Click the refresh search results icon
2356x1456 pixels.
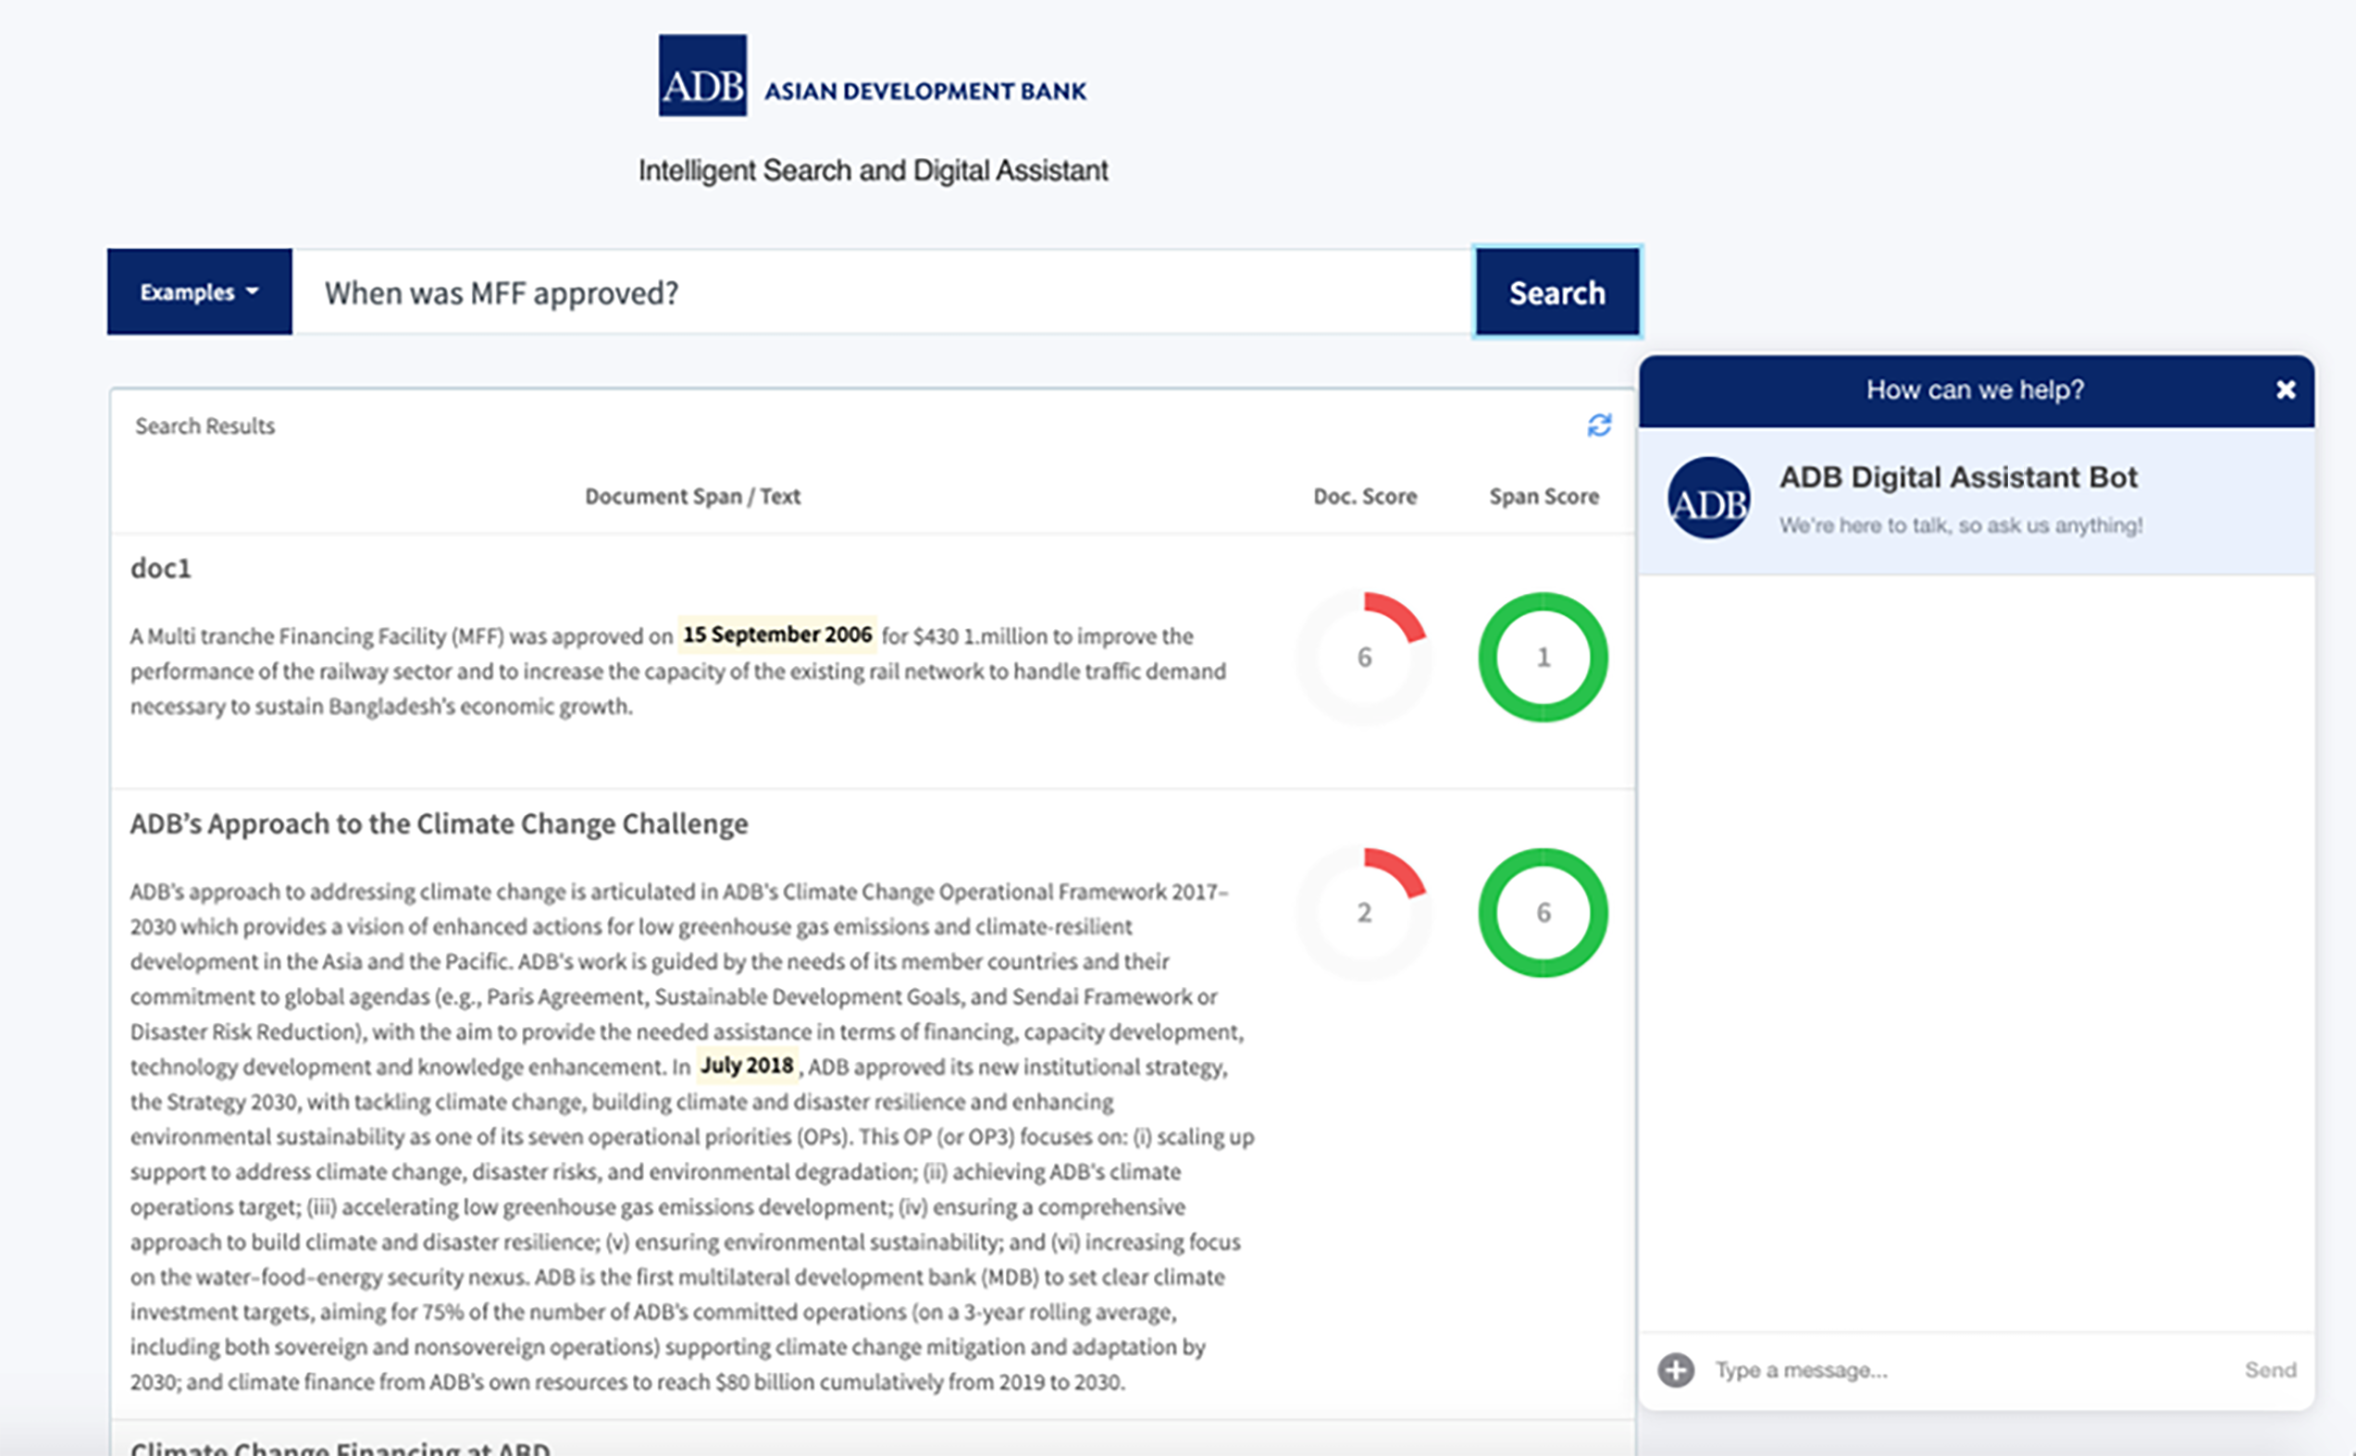(x=1599, y=426)
